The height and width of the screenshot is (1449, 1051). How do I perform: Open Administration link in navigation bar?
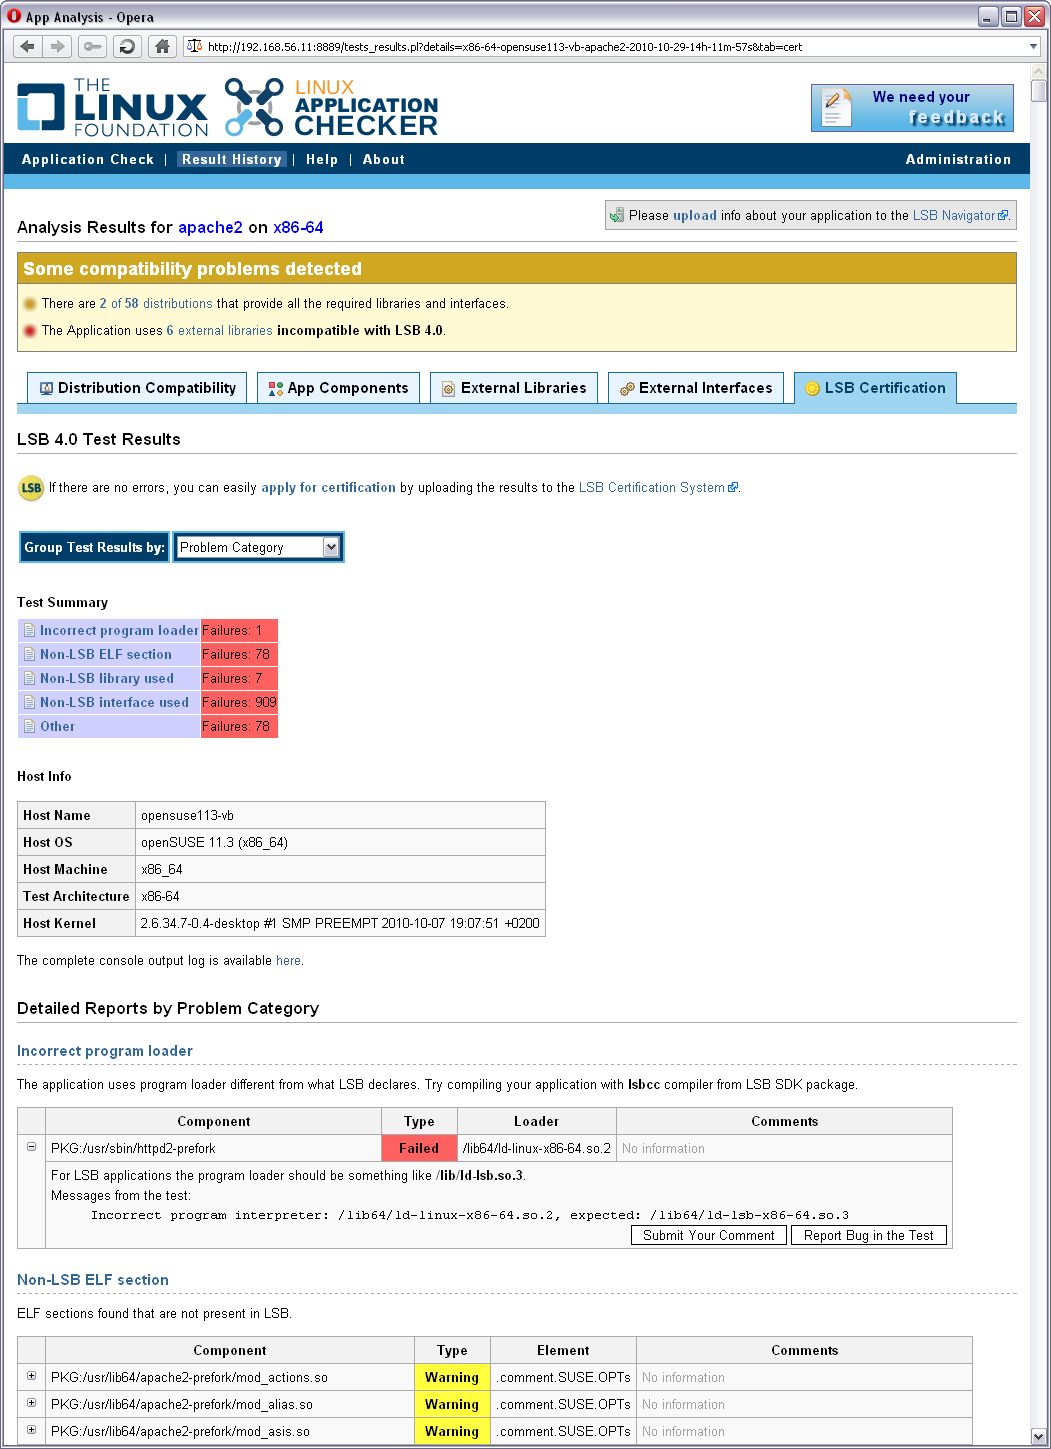pos(958,159)
